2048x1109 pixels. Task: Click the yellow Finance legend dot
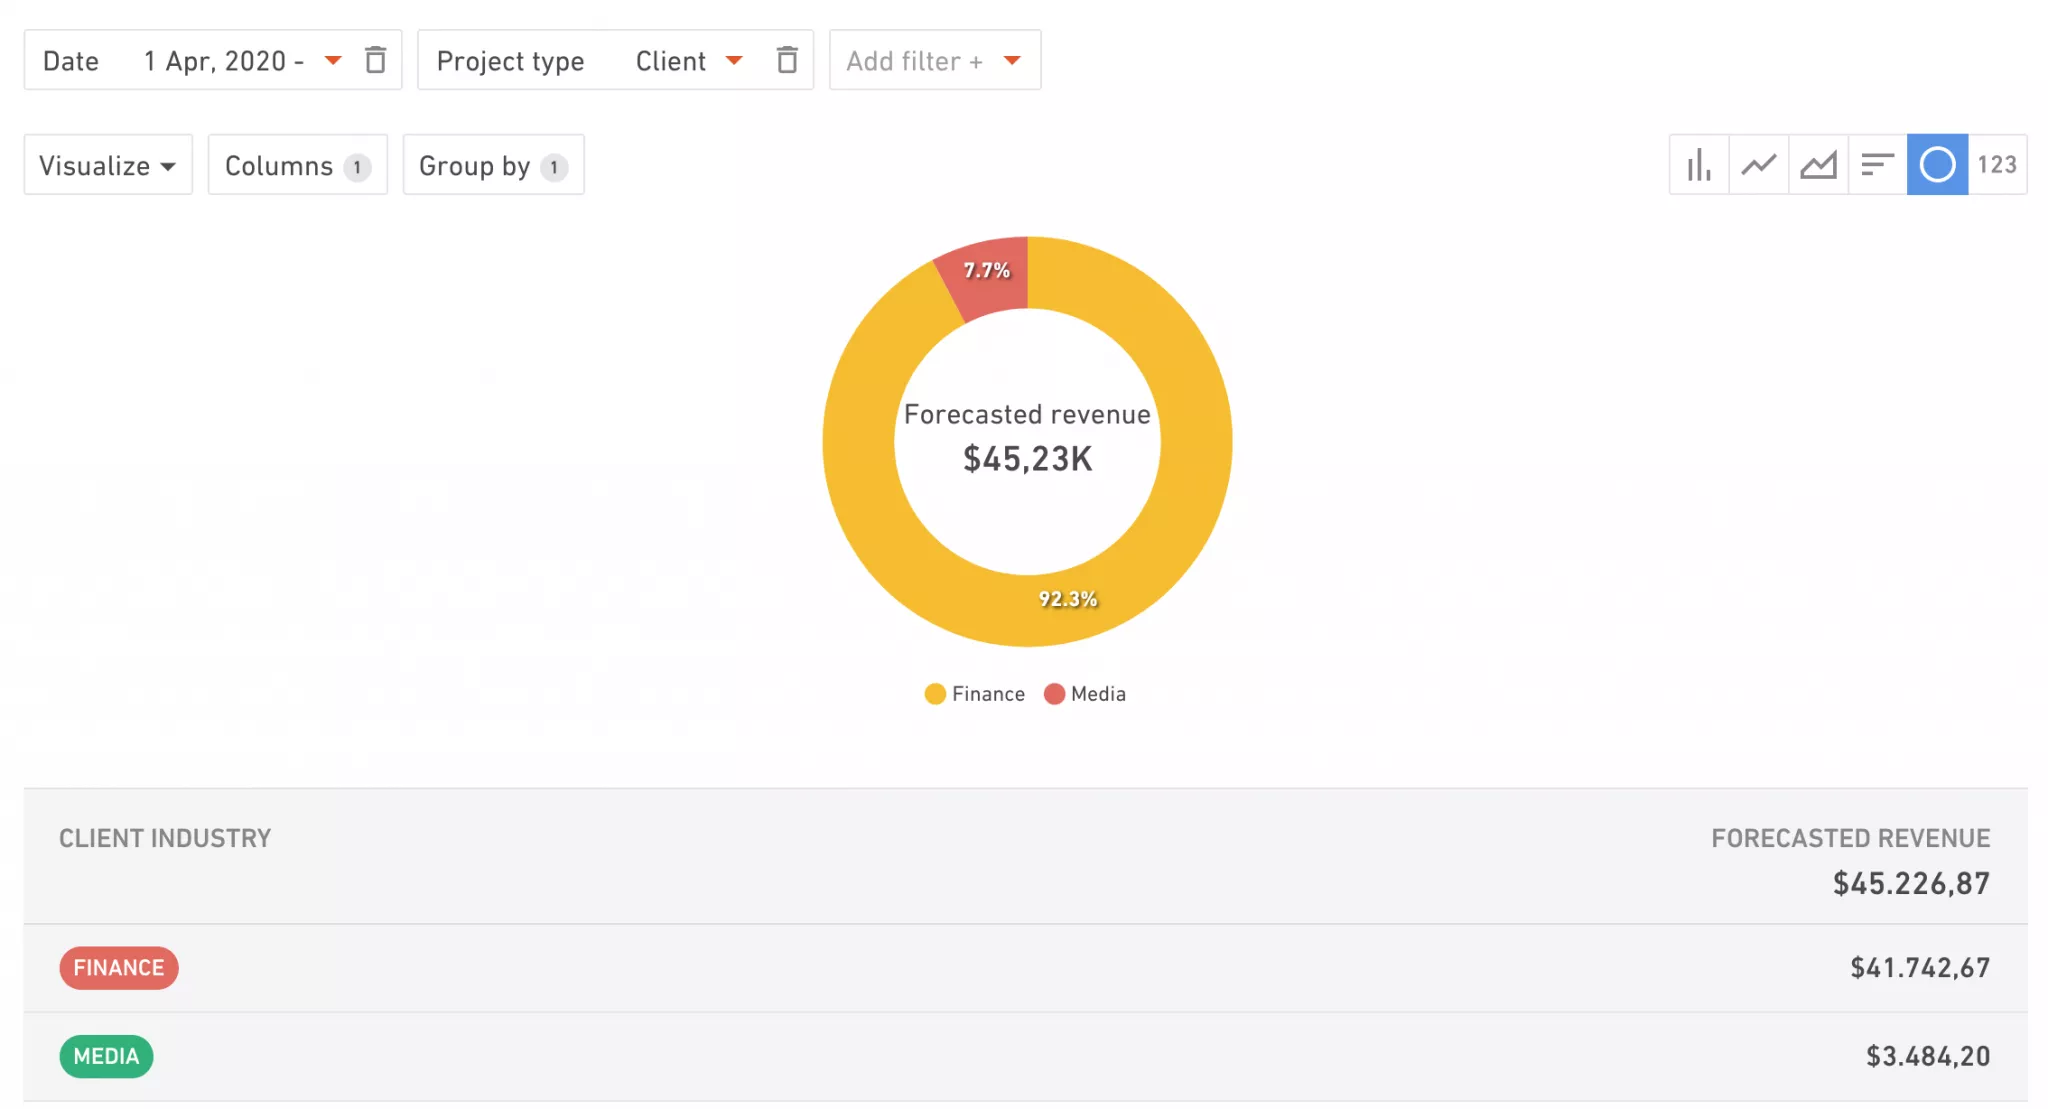click(x=935, y=694)
